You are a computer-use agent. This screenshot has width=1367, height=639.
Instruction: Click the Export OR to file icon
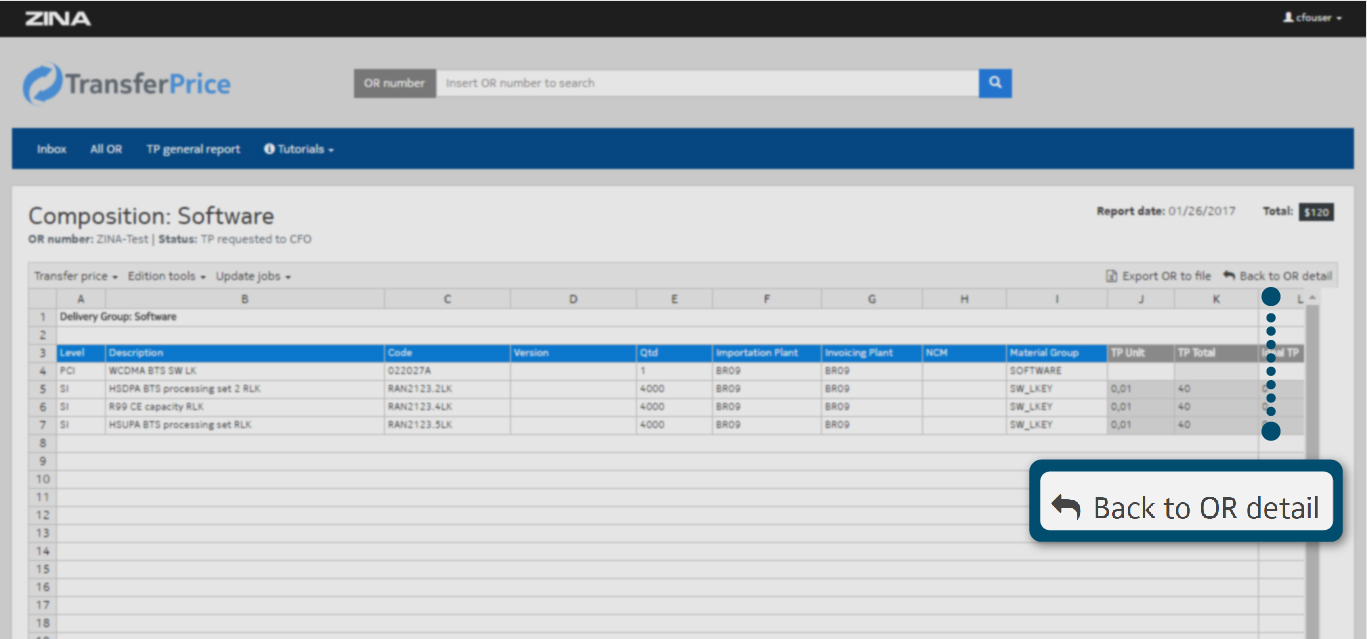coord(1111,276)
